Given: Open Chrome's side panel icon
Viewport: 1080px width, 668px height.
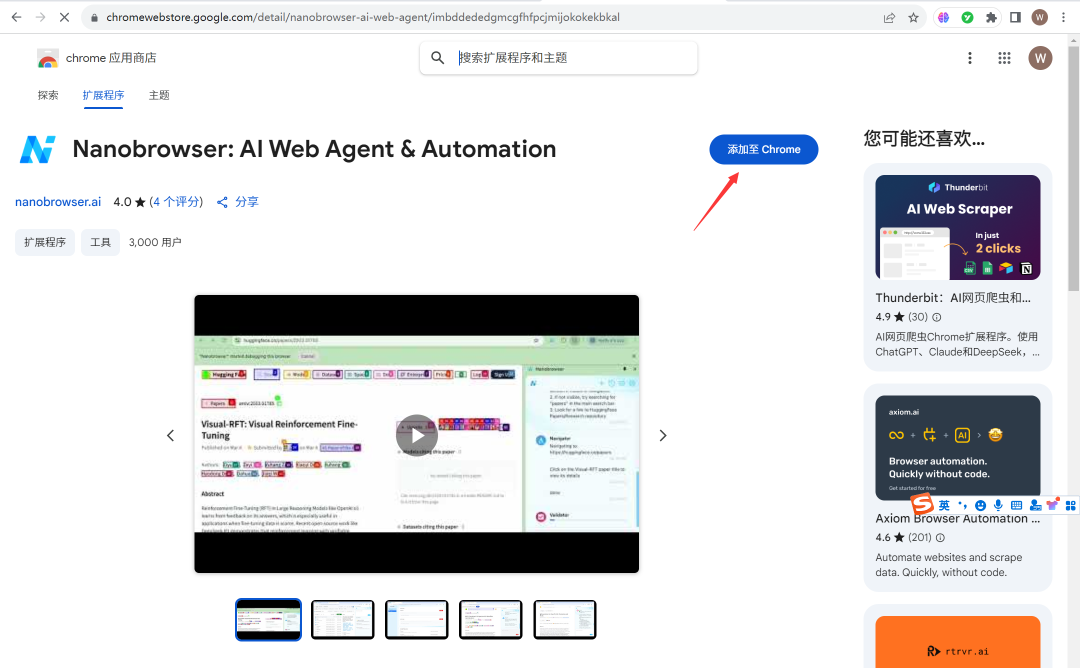Looking at the screenshot, I should coord(1013,17).
